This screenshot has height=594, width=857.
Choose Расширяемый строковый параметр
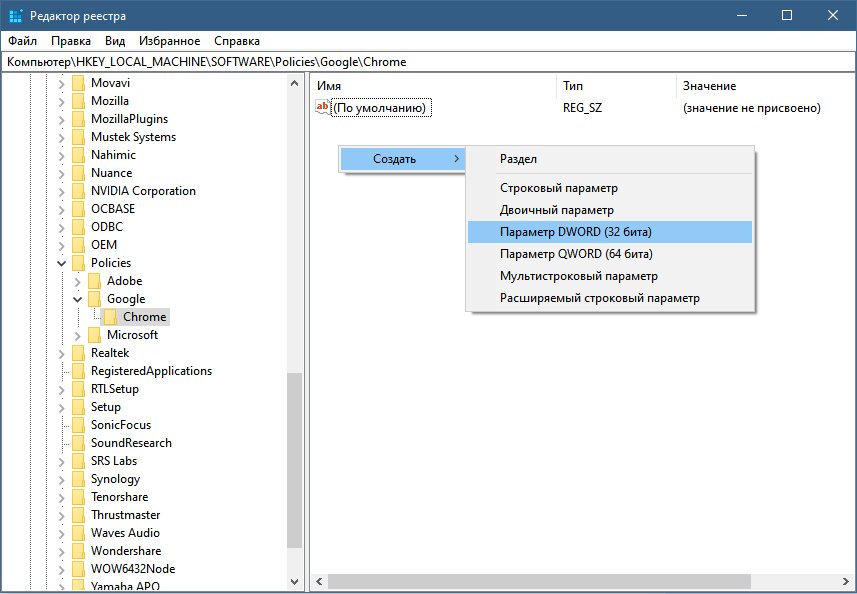click(610, 298)
